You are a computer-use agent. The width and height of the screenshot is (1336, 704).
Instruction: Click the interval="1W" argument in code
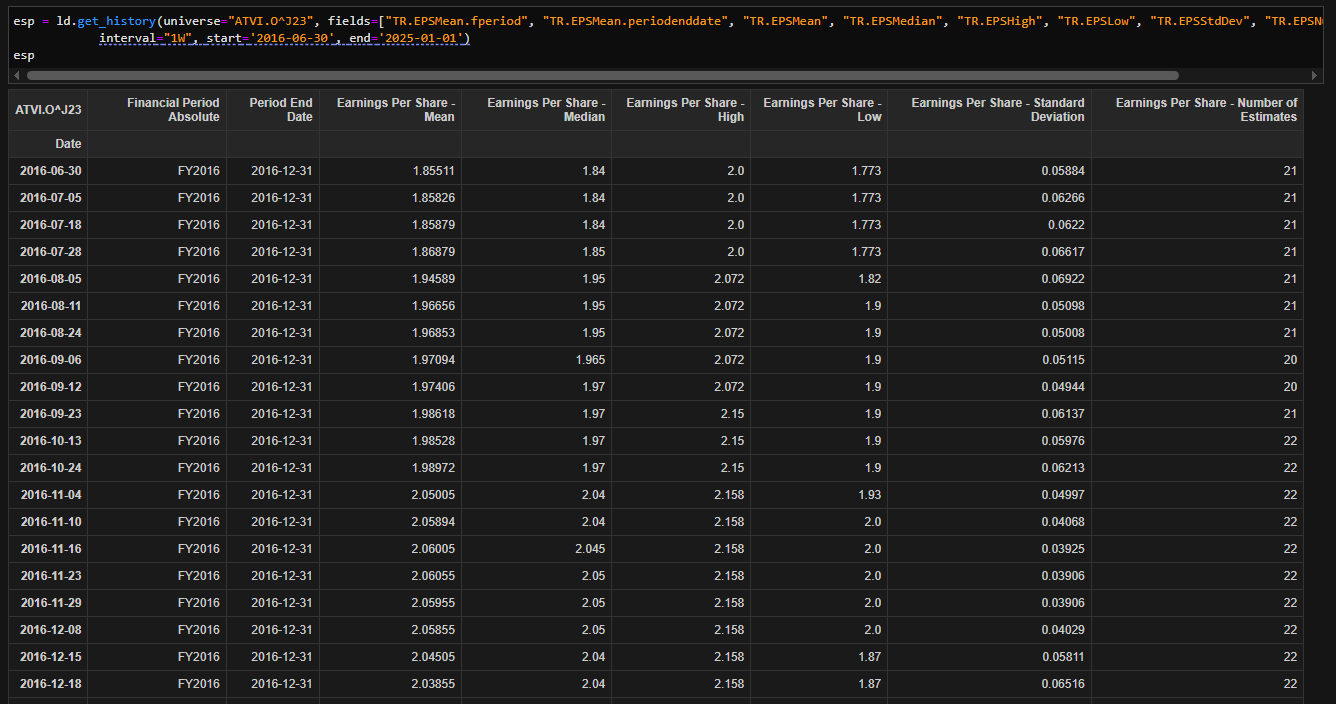click(x=147, y=38)
